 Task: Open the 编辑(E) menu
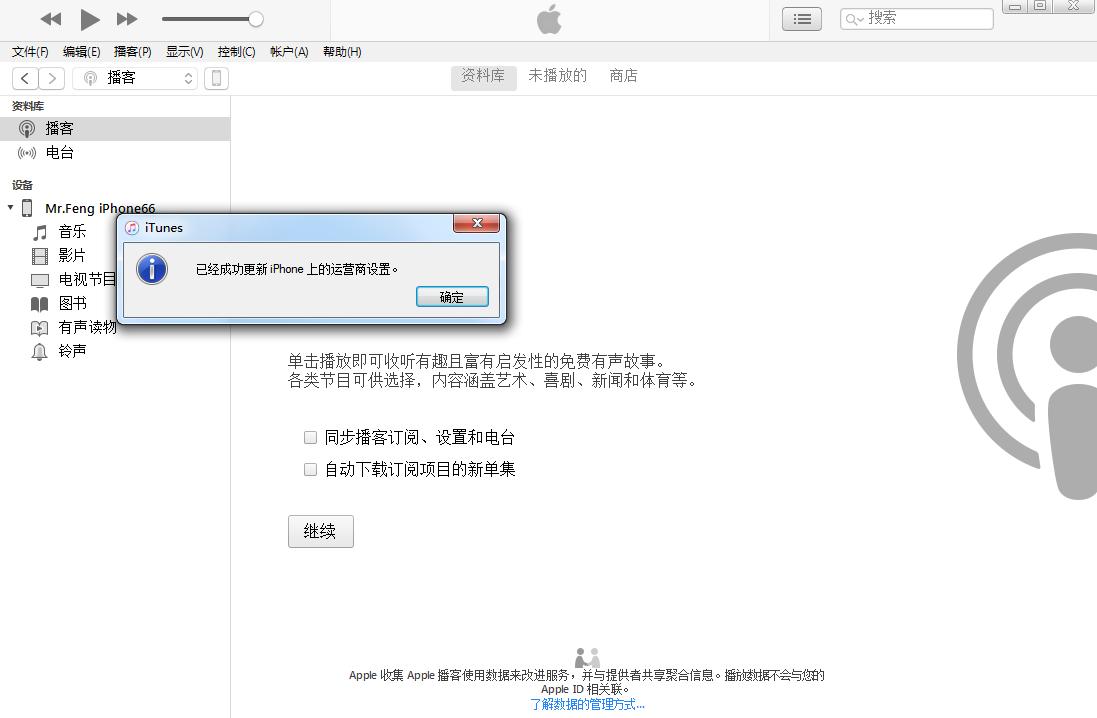coord(81,52)
